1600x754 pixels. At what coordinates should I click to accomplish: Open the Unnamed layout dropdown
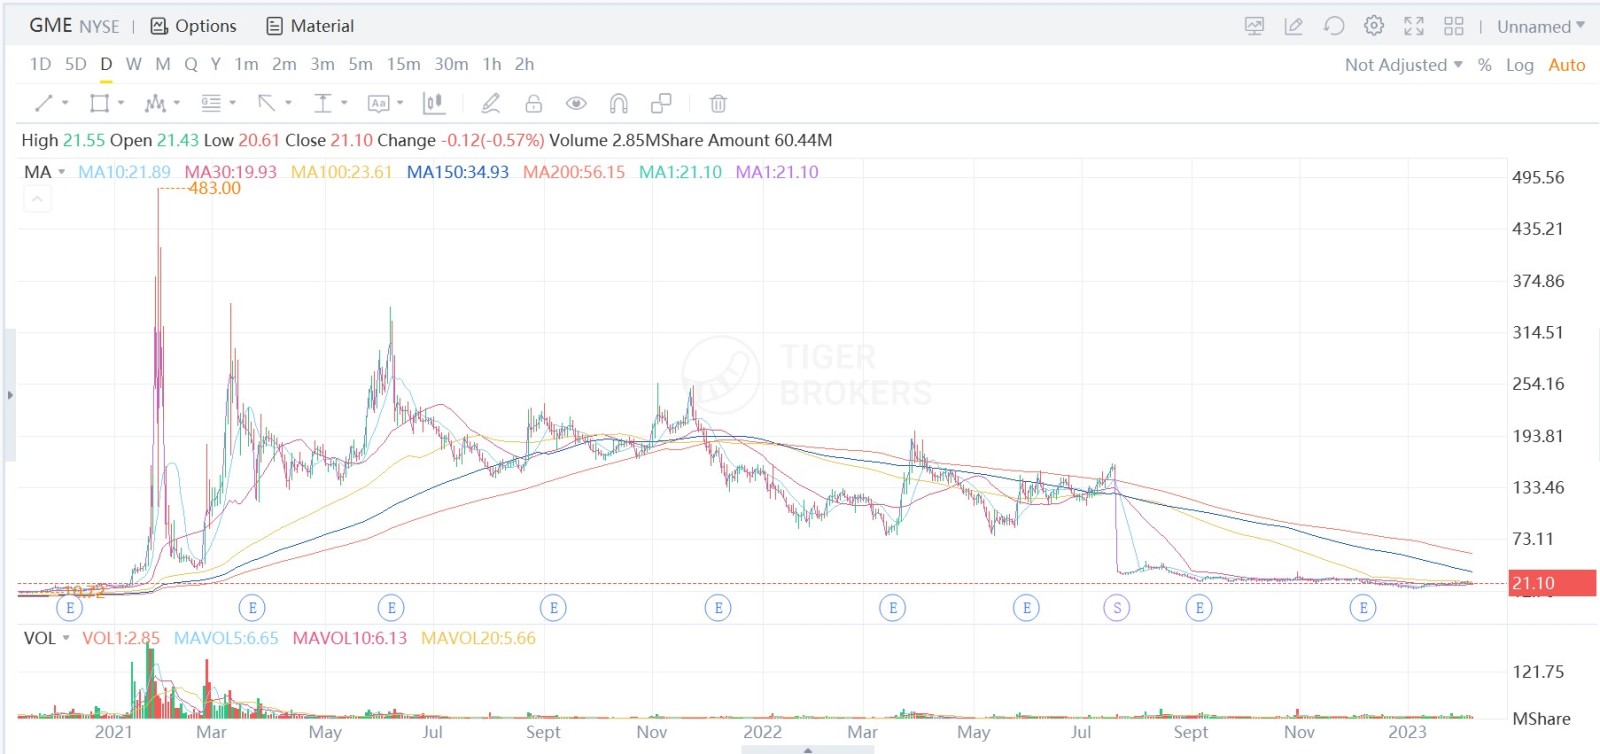point(1541,27)
